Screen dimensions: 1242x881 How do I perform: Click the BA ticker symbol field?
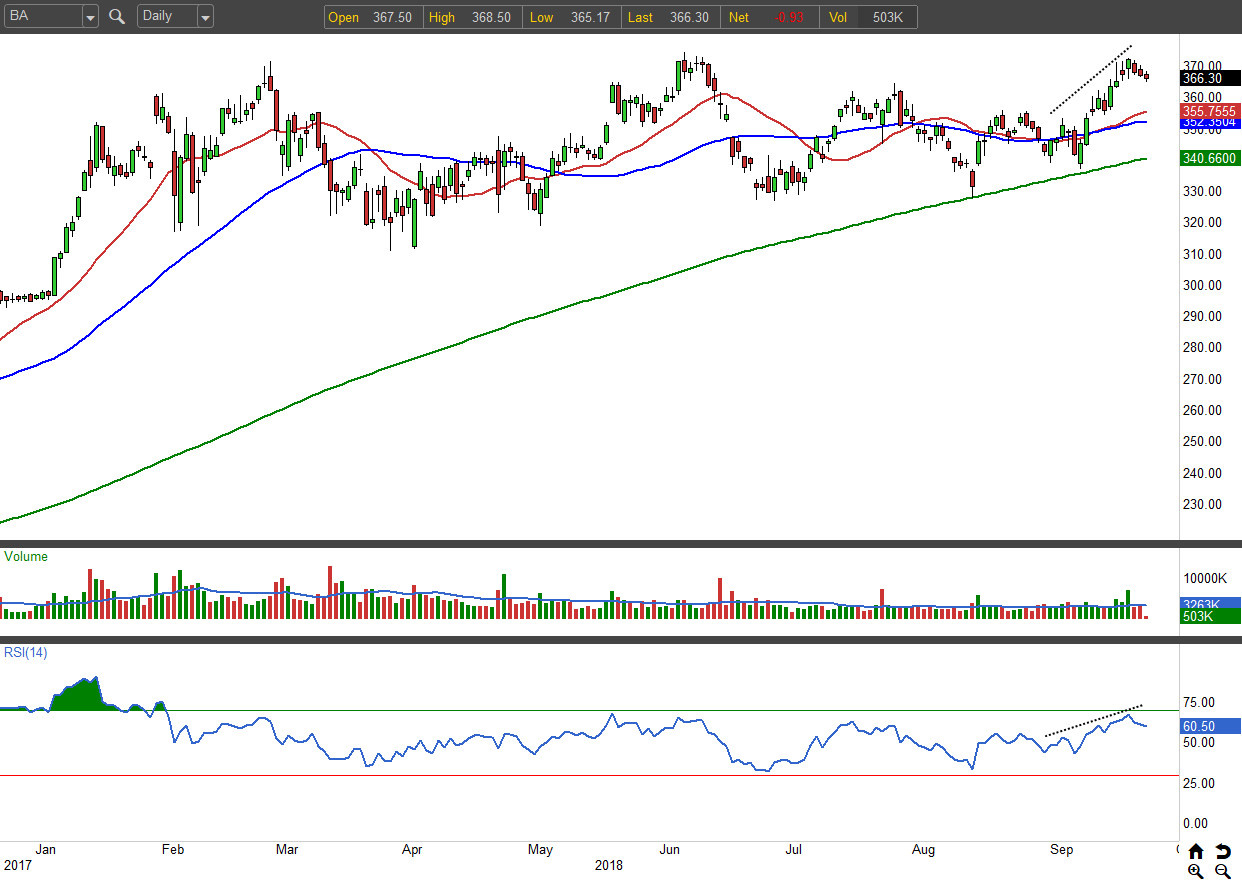point(43,17)
